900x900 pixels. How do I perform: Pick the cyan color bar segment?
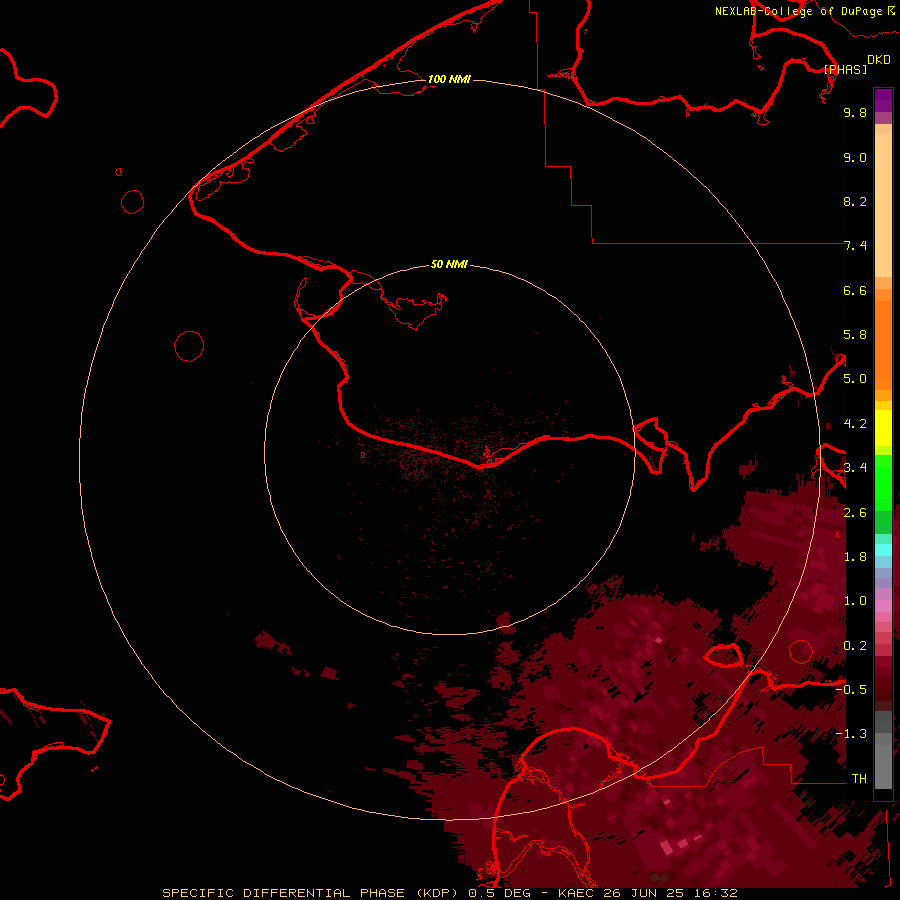pyautogui.click(x=883, y=550)
